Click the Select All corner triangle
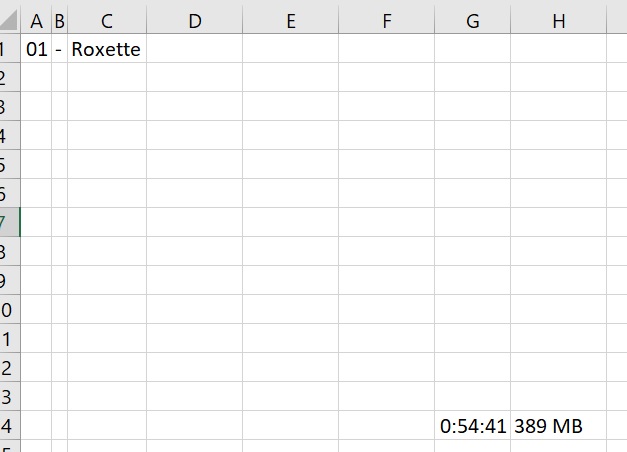 pyautogui.click(x=9, y=20)
